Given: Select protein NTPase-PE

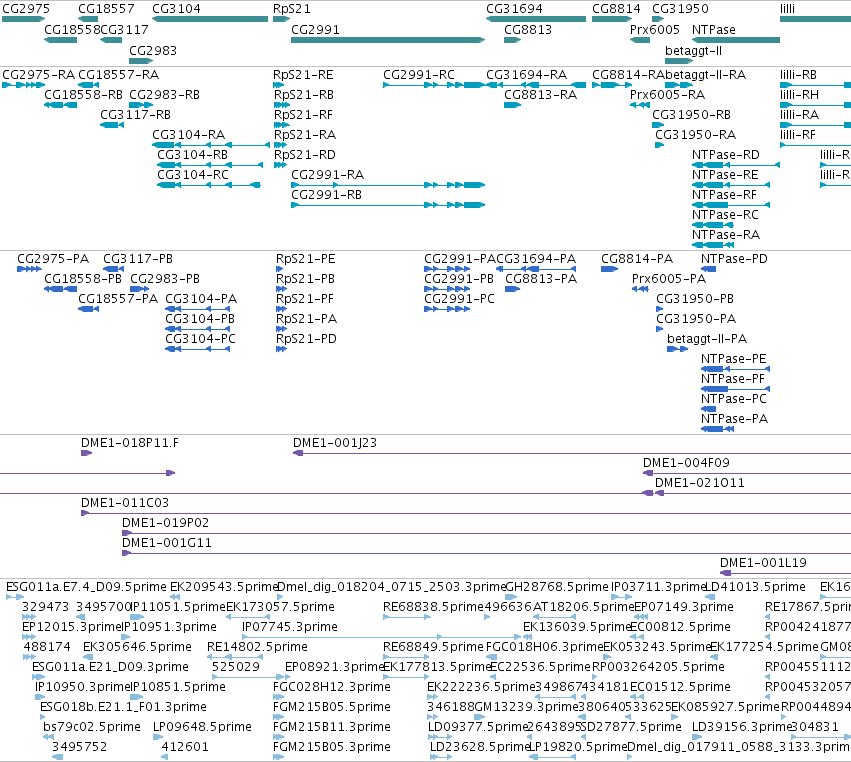Looking at the screenshot, I should [736, 369].
